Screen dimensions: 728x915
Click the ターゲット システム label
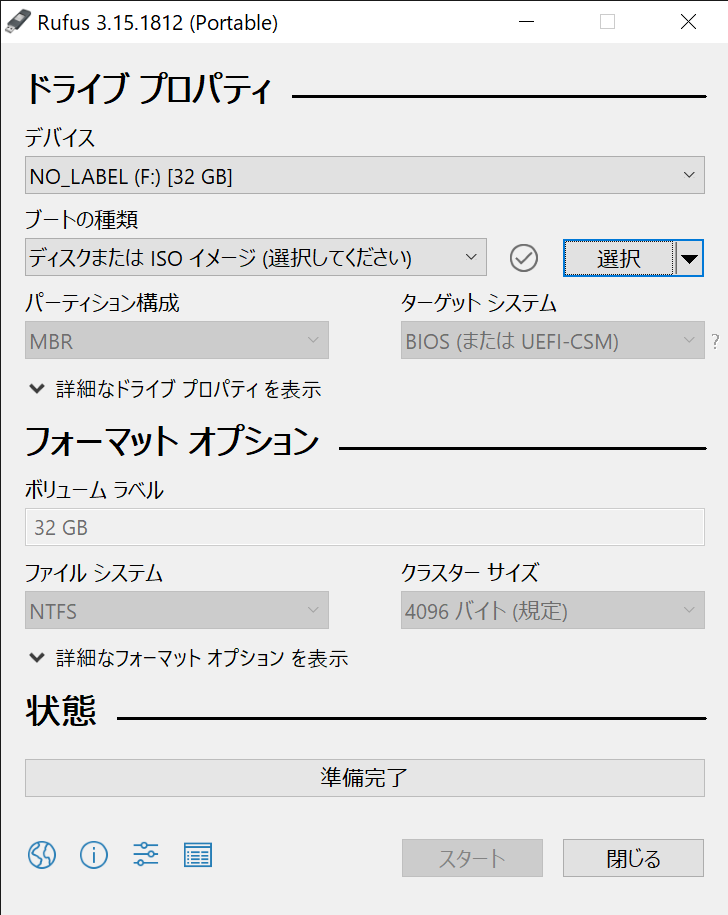(479, 303)
